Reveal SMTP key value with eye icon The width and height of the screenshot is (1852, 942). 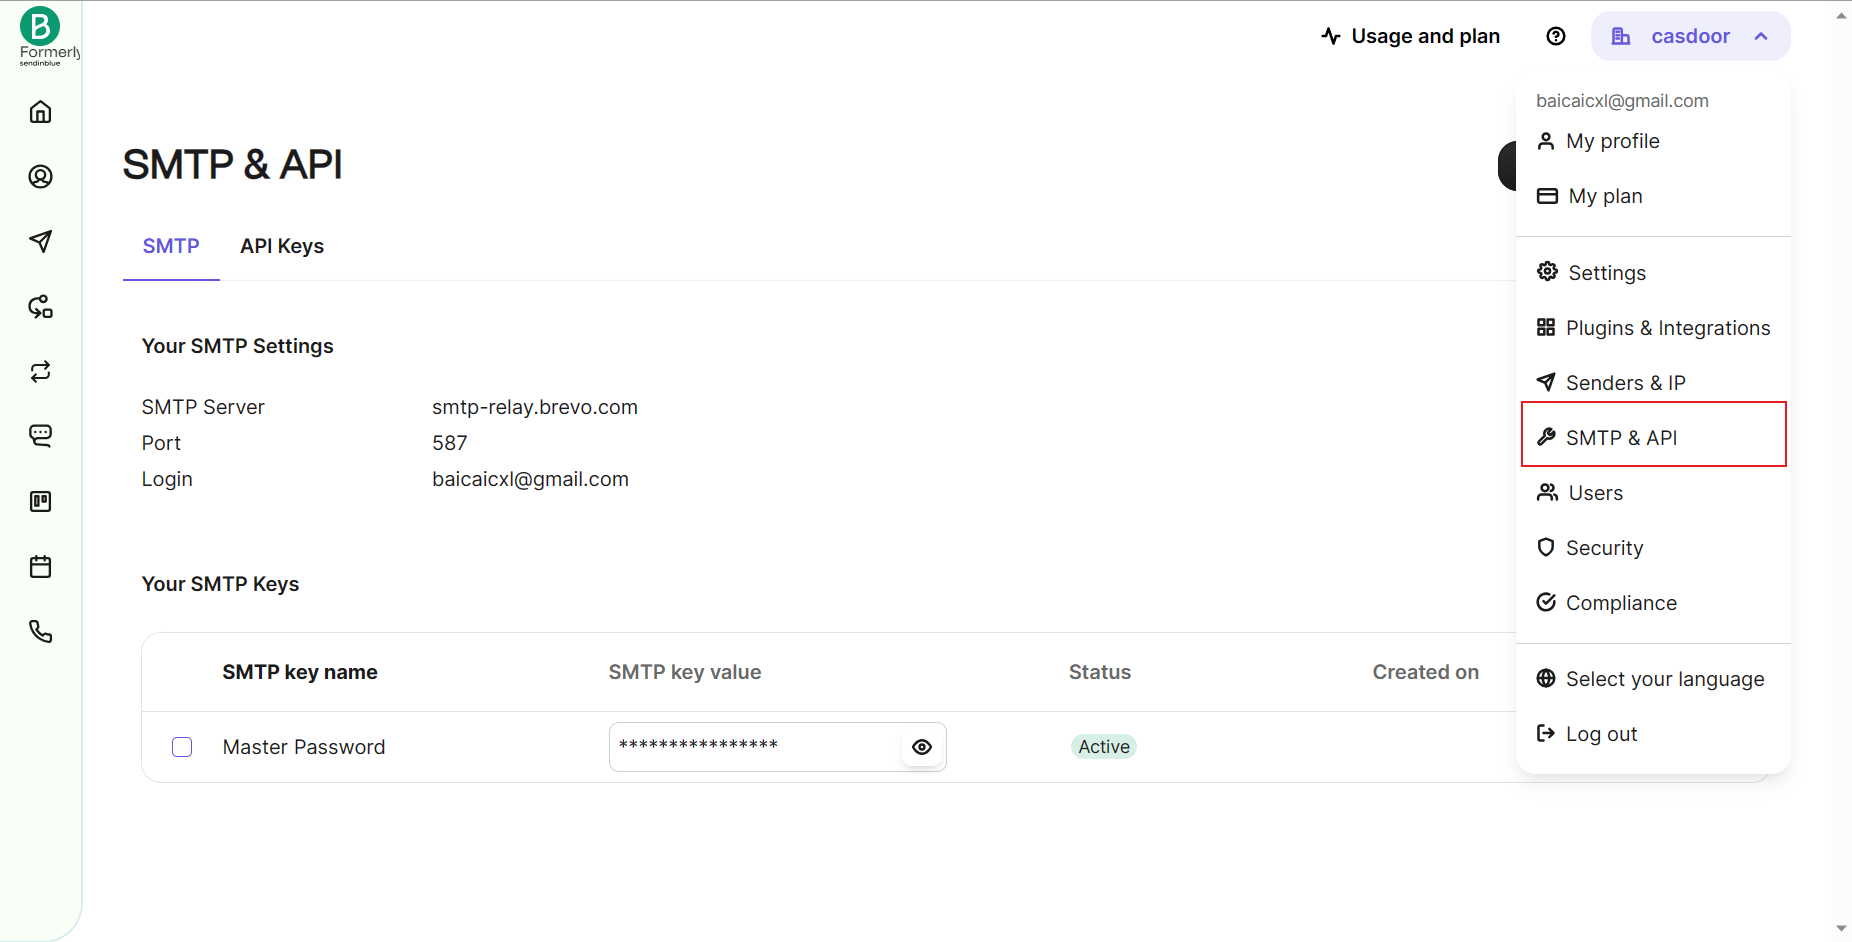[922, 747]
